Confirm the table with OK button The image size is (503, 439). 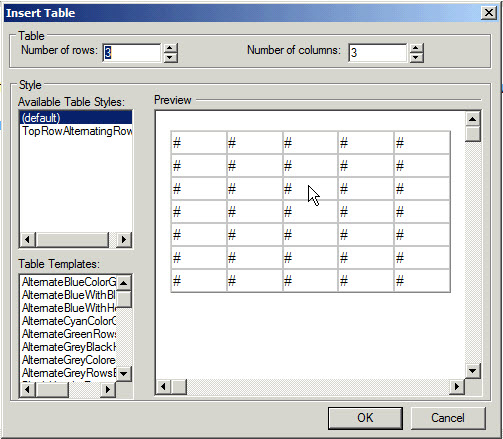tap(365, 418)
